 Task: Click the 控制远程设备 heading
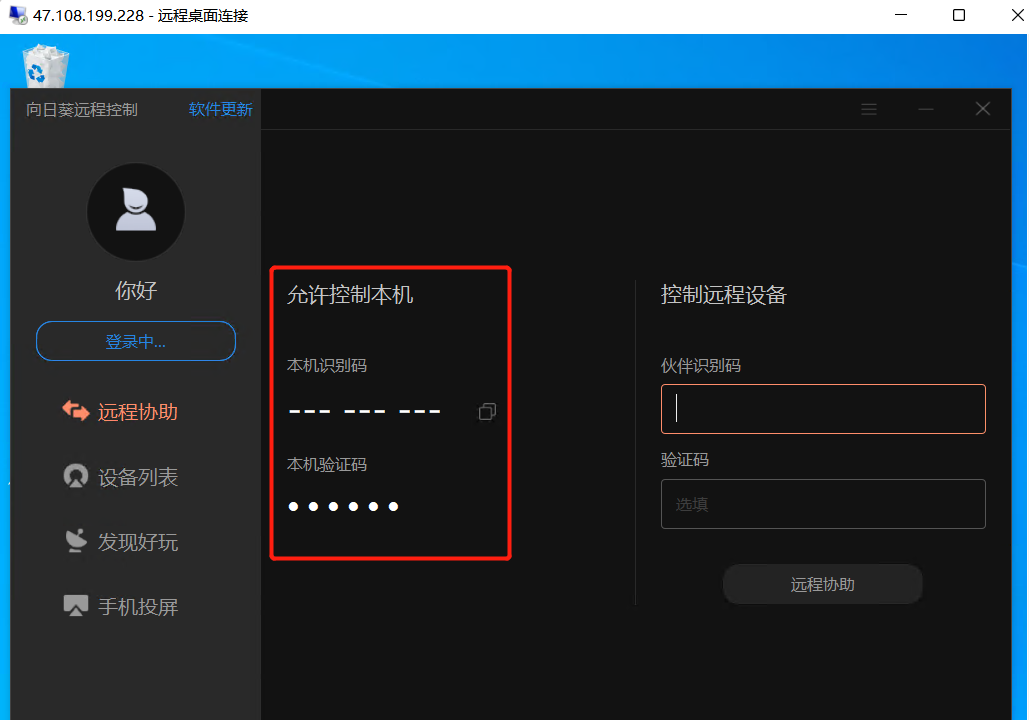pos(723,295)
